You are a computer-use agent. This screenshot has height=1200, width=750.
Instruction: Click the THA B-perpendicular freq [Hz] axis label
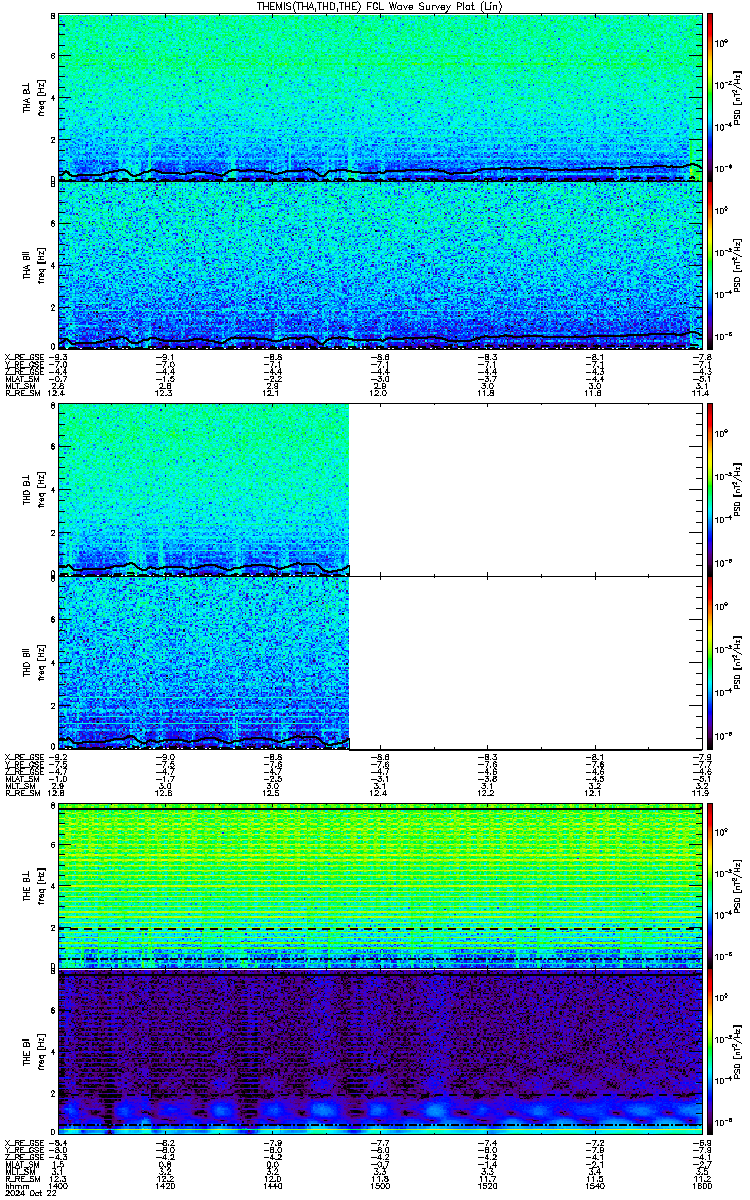point(40,97)
